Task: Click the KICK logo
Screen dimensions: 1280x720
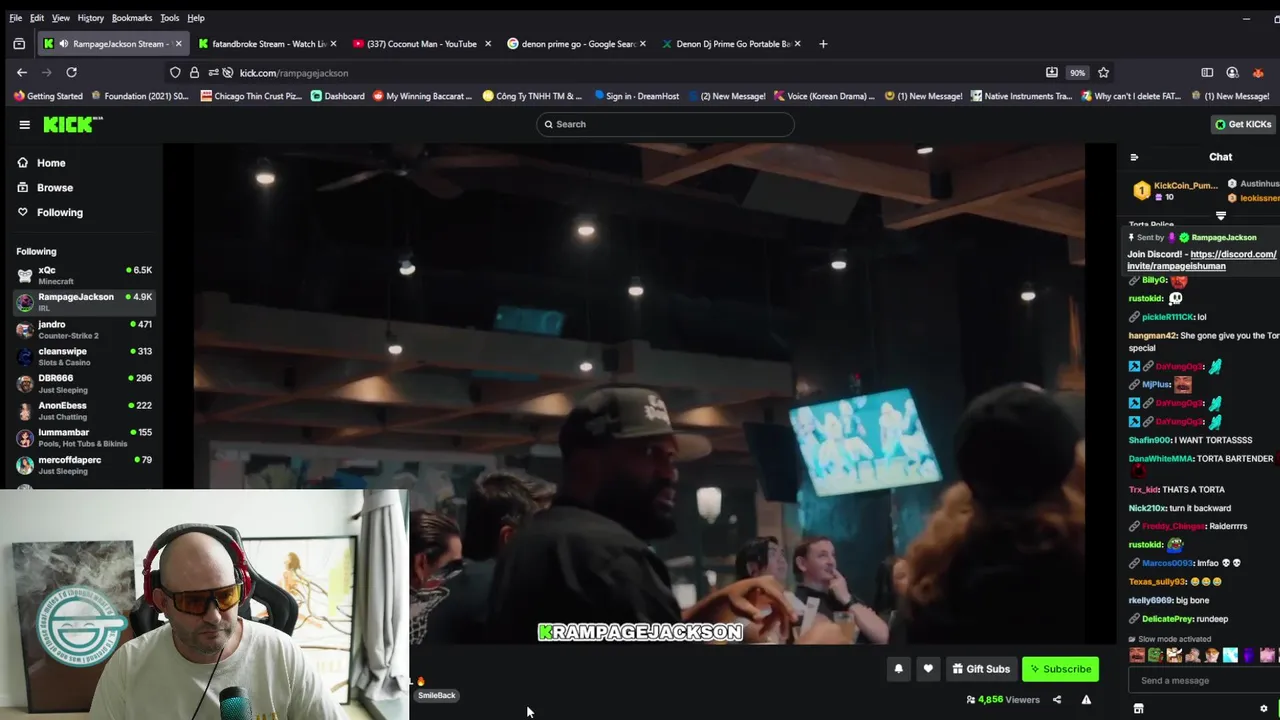Action: coord(73,124)
